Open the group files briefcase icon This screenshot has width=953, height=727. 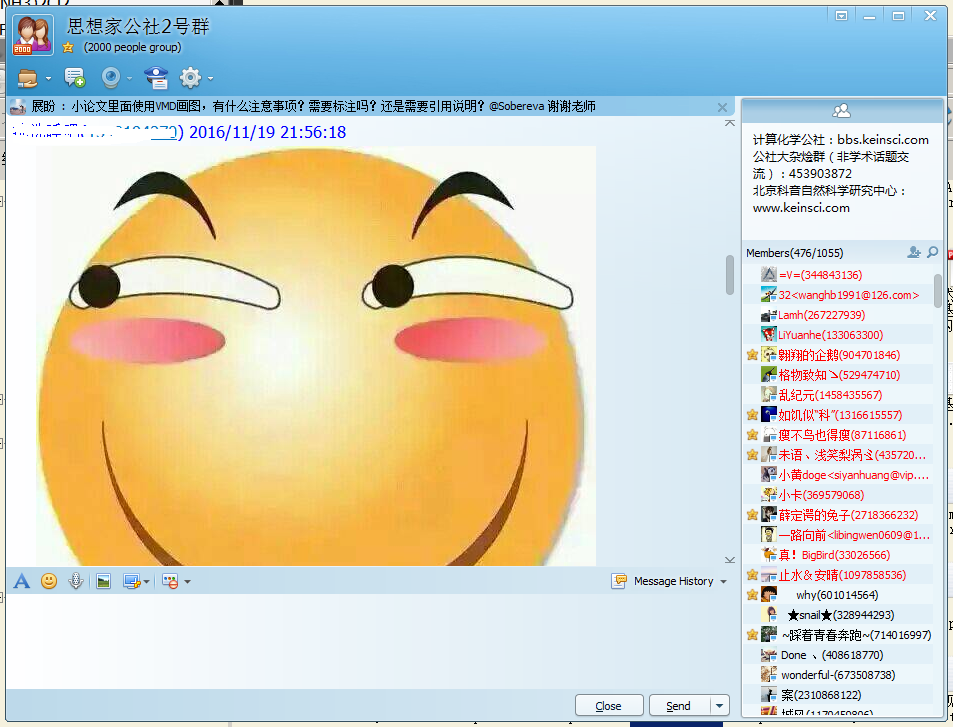point(27,78)
